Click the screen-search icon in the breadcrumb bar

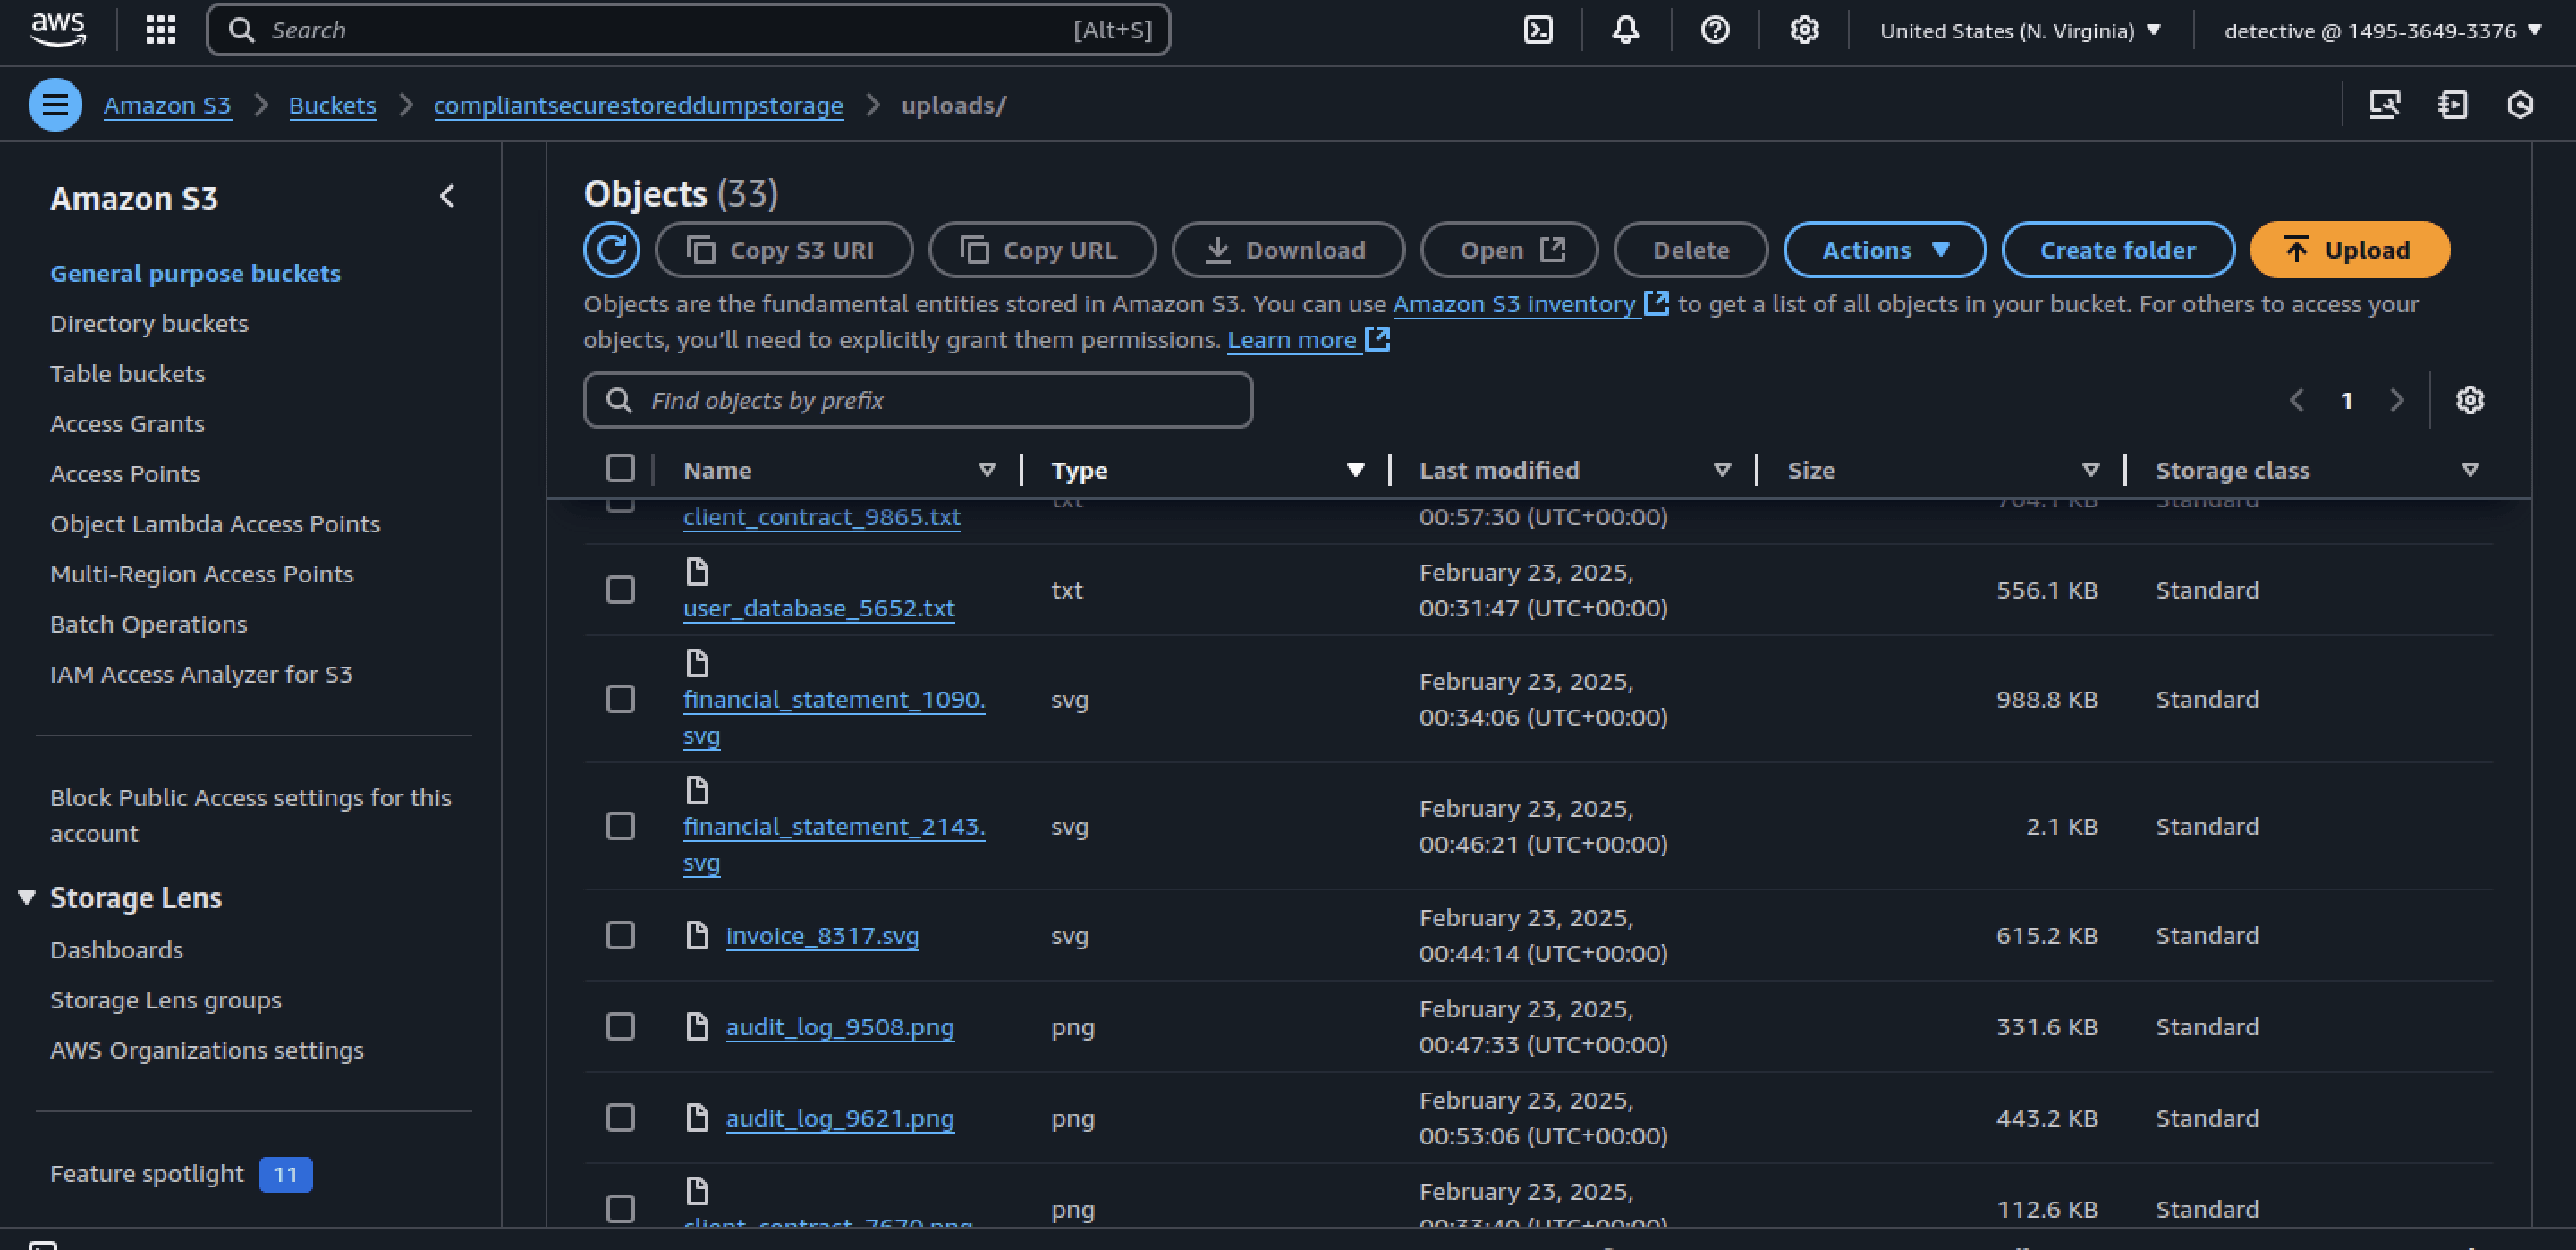pyautogui.click(x=2385, y=105)
